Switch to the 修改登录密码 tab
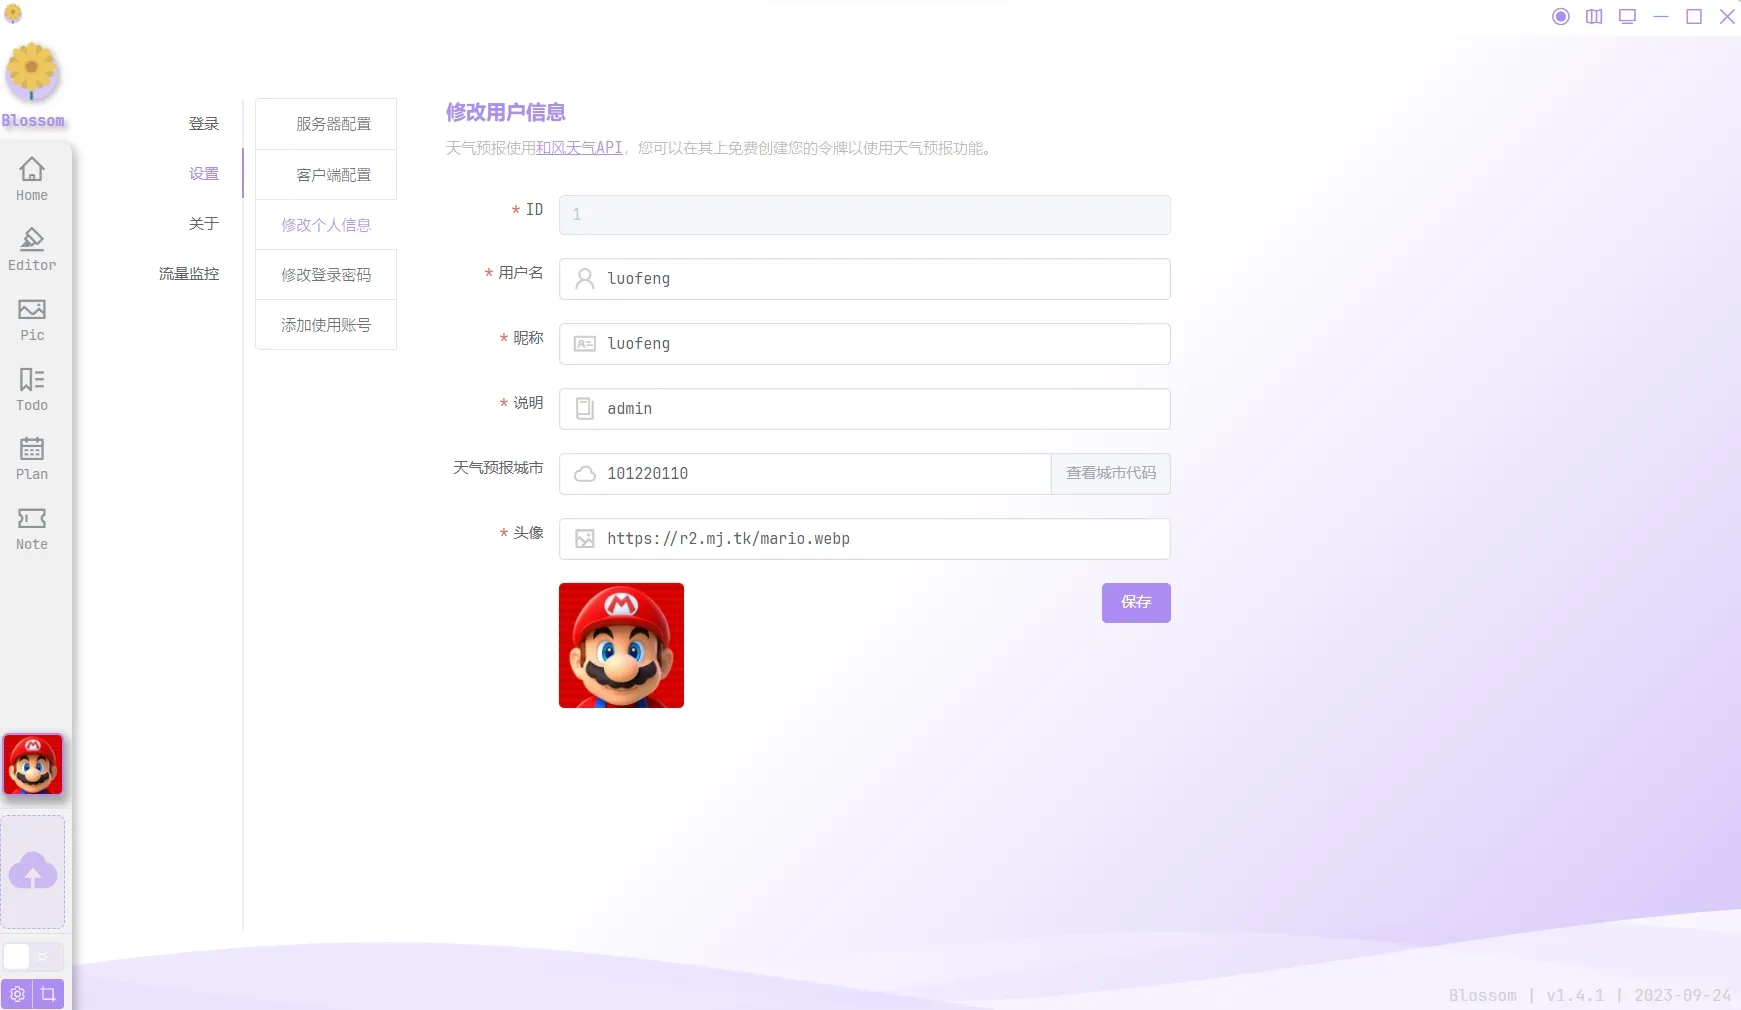Viewport: 1741px width, 1010px height. point(326,275)
